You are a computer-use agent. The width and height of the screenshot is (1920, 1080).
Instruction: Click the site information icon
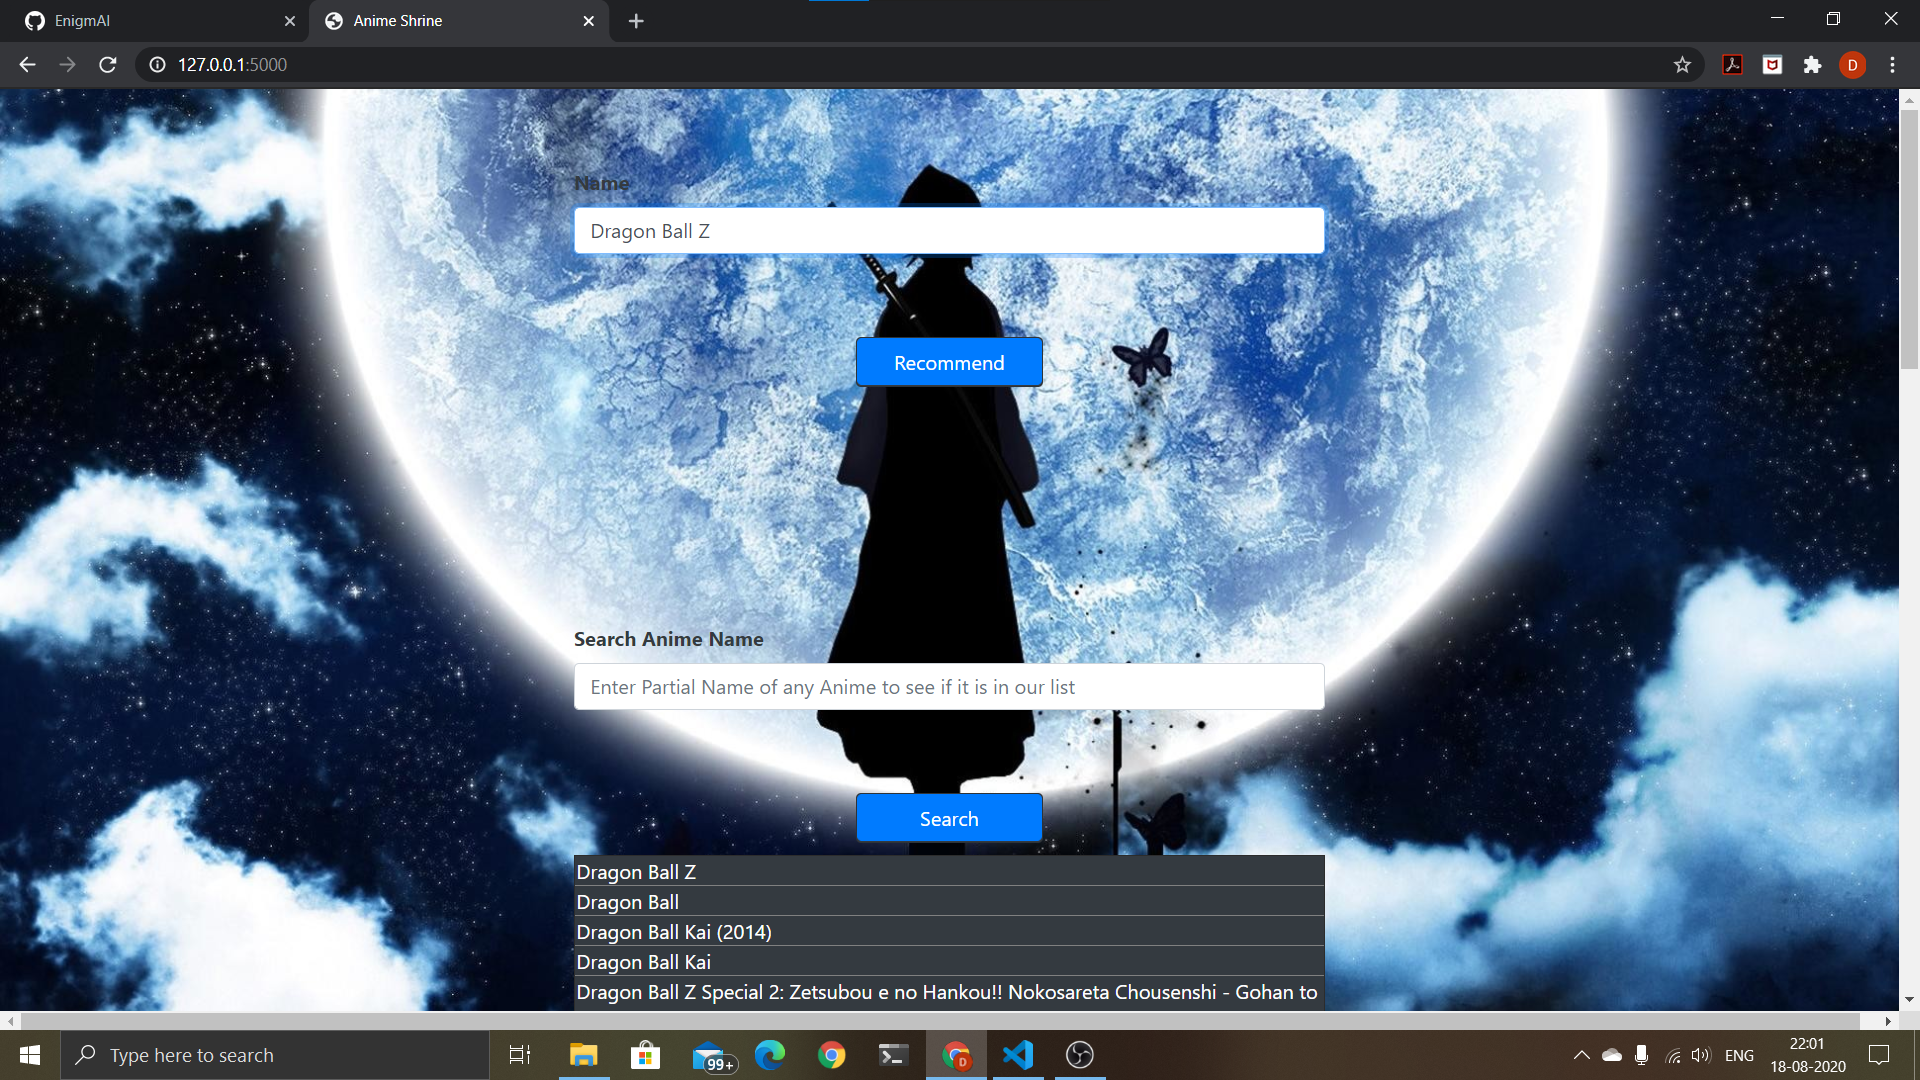157,65
